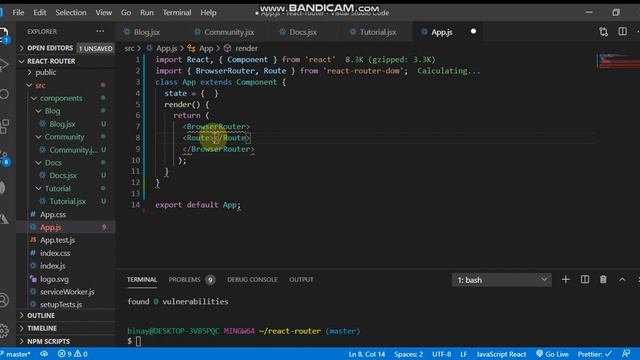
Task: Click errors and warnings count in status bar
Action: [x=73, y=354]
